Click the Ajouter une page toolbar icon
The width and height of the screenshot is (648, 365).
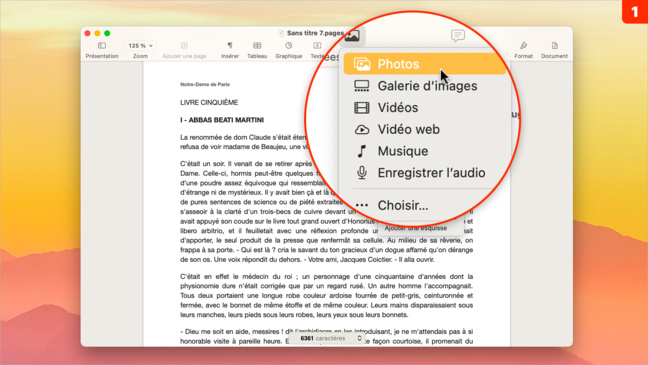point(184,45)
